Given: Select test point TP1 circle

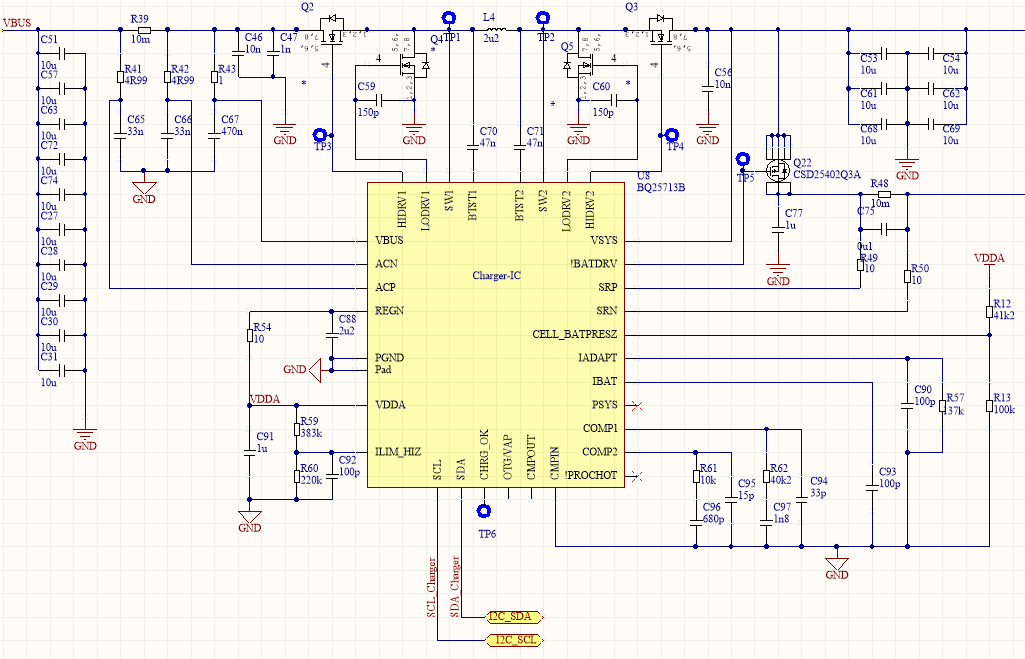Looking at the screenshot, I should [x=449, y=18].
